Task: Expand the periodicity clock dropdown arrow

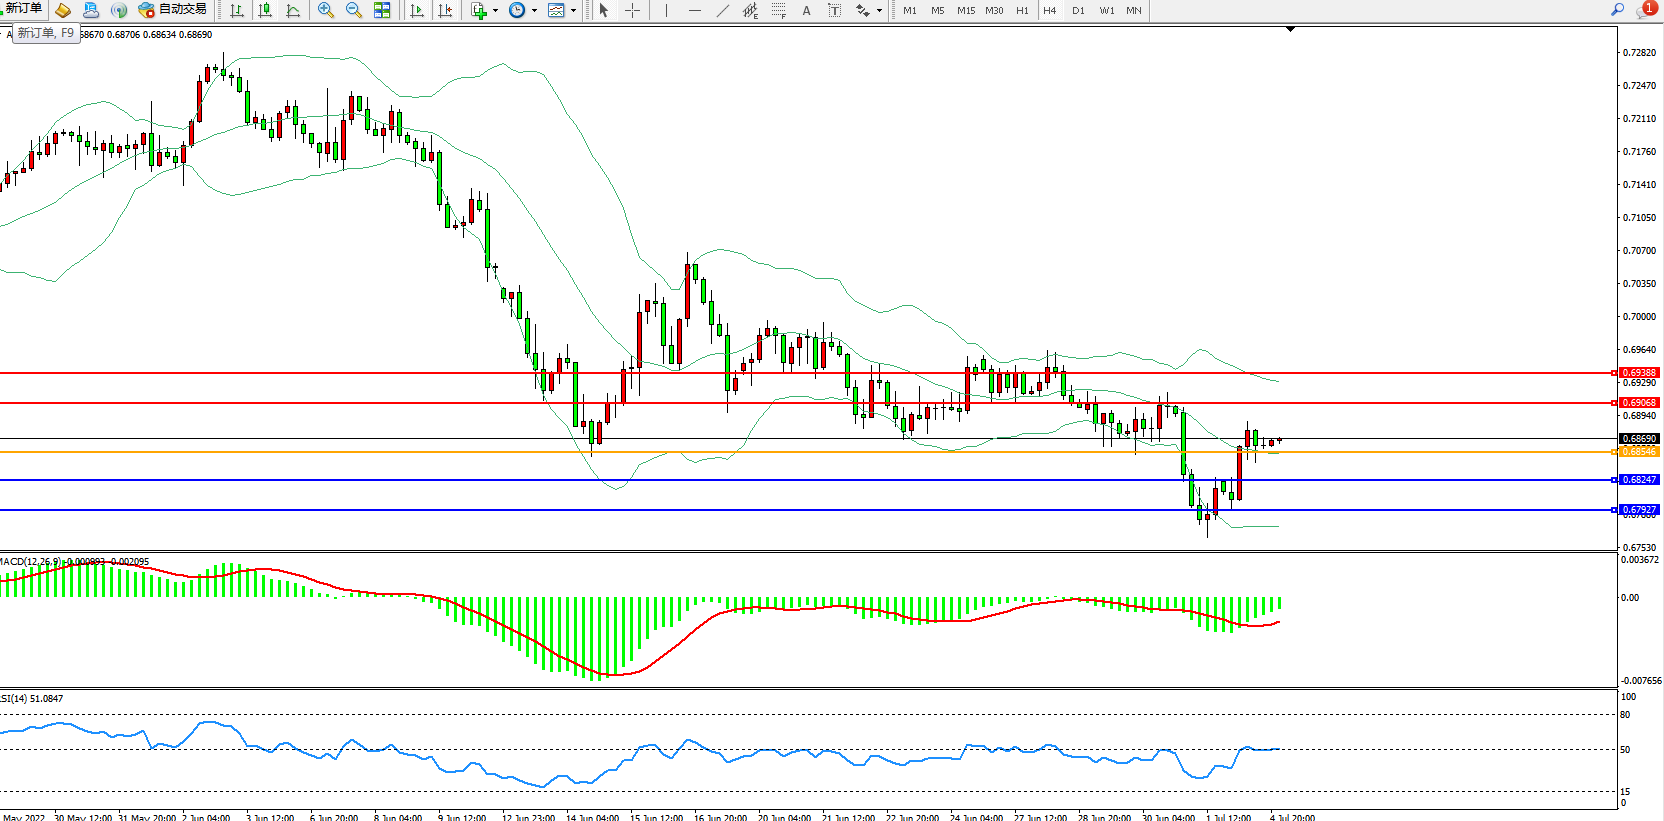Action: click(534, 11)
